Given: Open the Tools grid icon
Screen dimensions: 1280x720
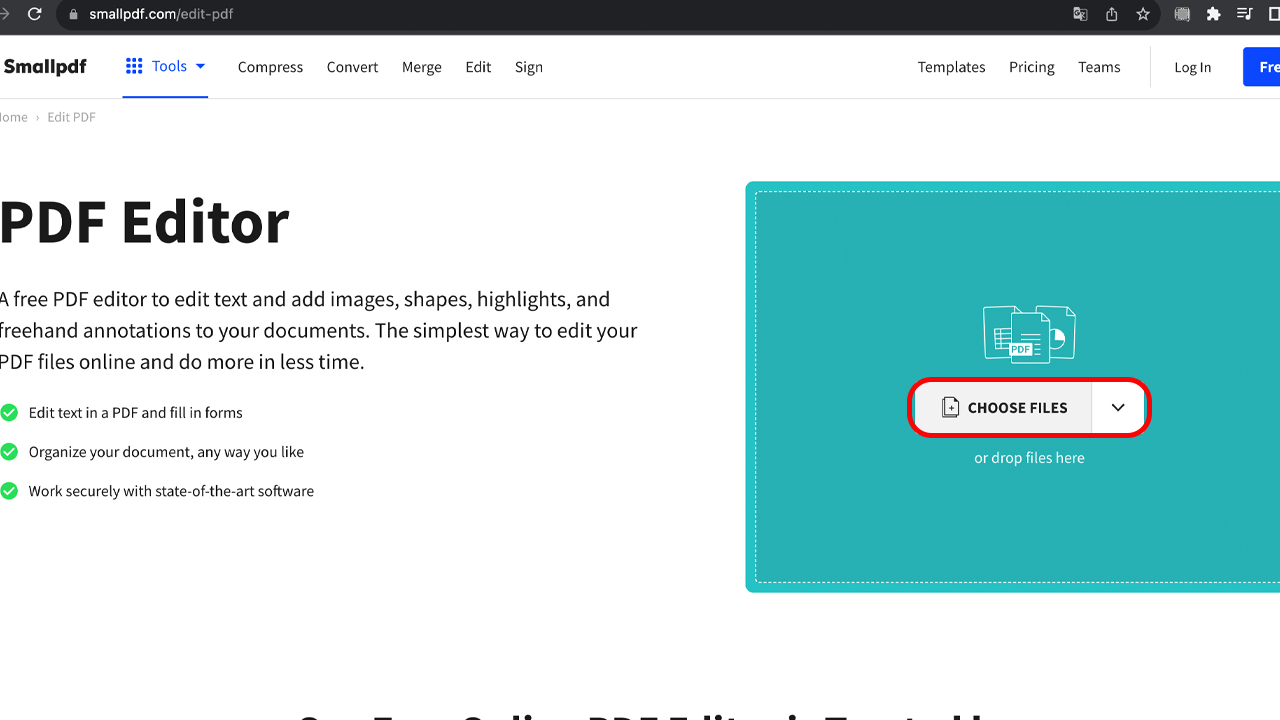Looking at the screenshot, I should [x=134, y=66].
